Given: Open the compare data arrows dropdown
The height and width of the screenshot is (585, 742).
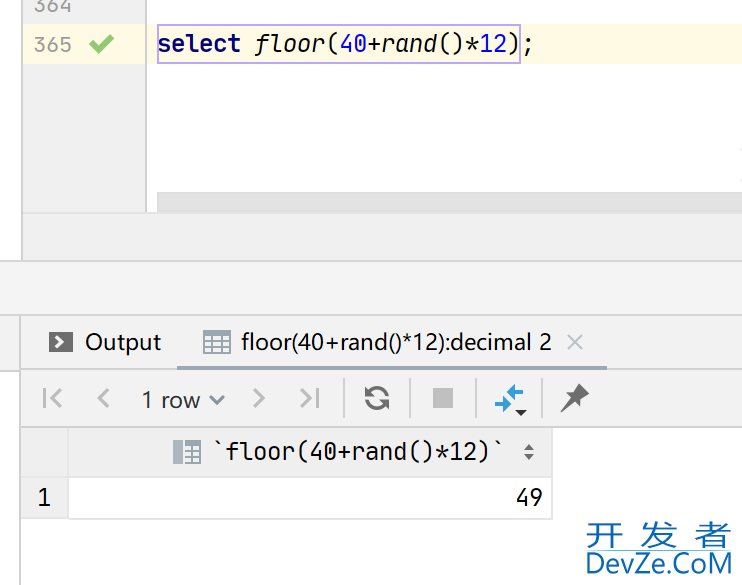Looking at the screenshot, I should pyautogui.click(x=510, y=399).
